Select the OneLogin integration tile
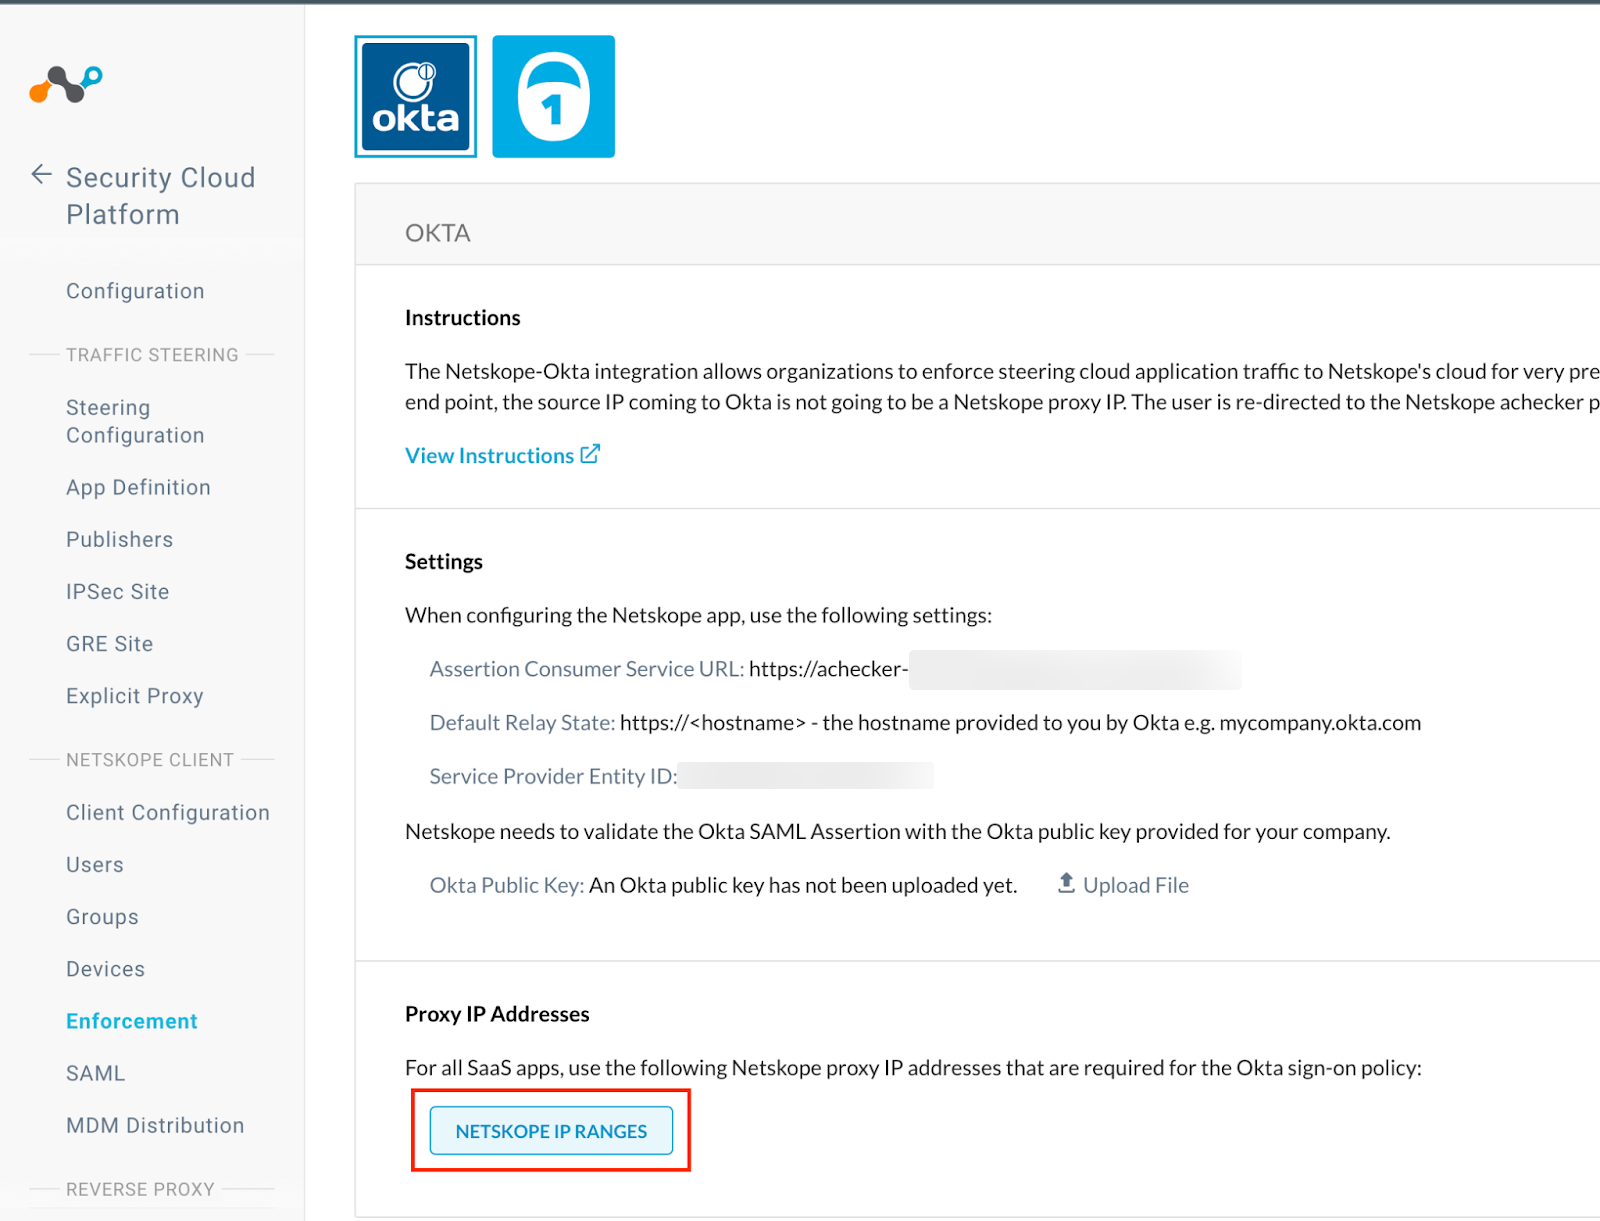The image size is (1600, 1221). click(553, 97)
